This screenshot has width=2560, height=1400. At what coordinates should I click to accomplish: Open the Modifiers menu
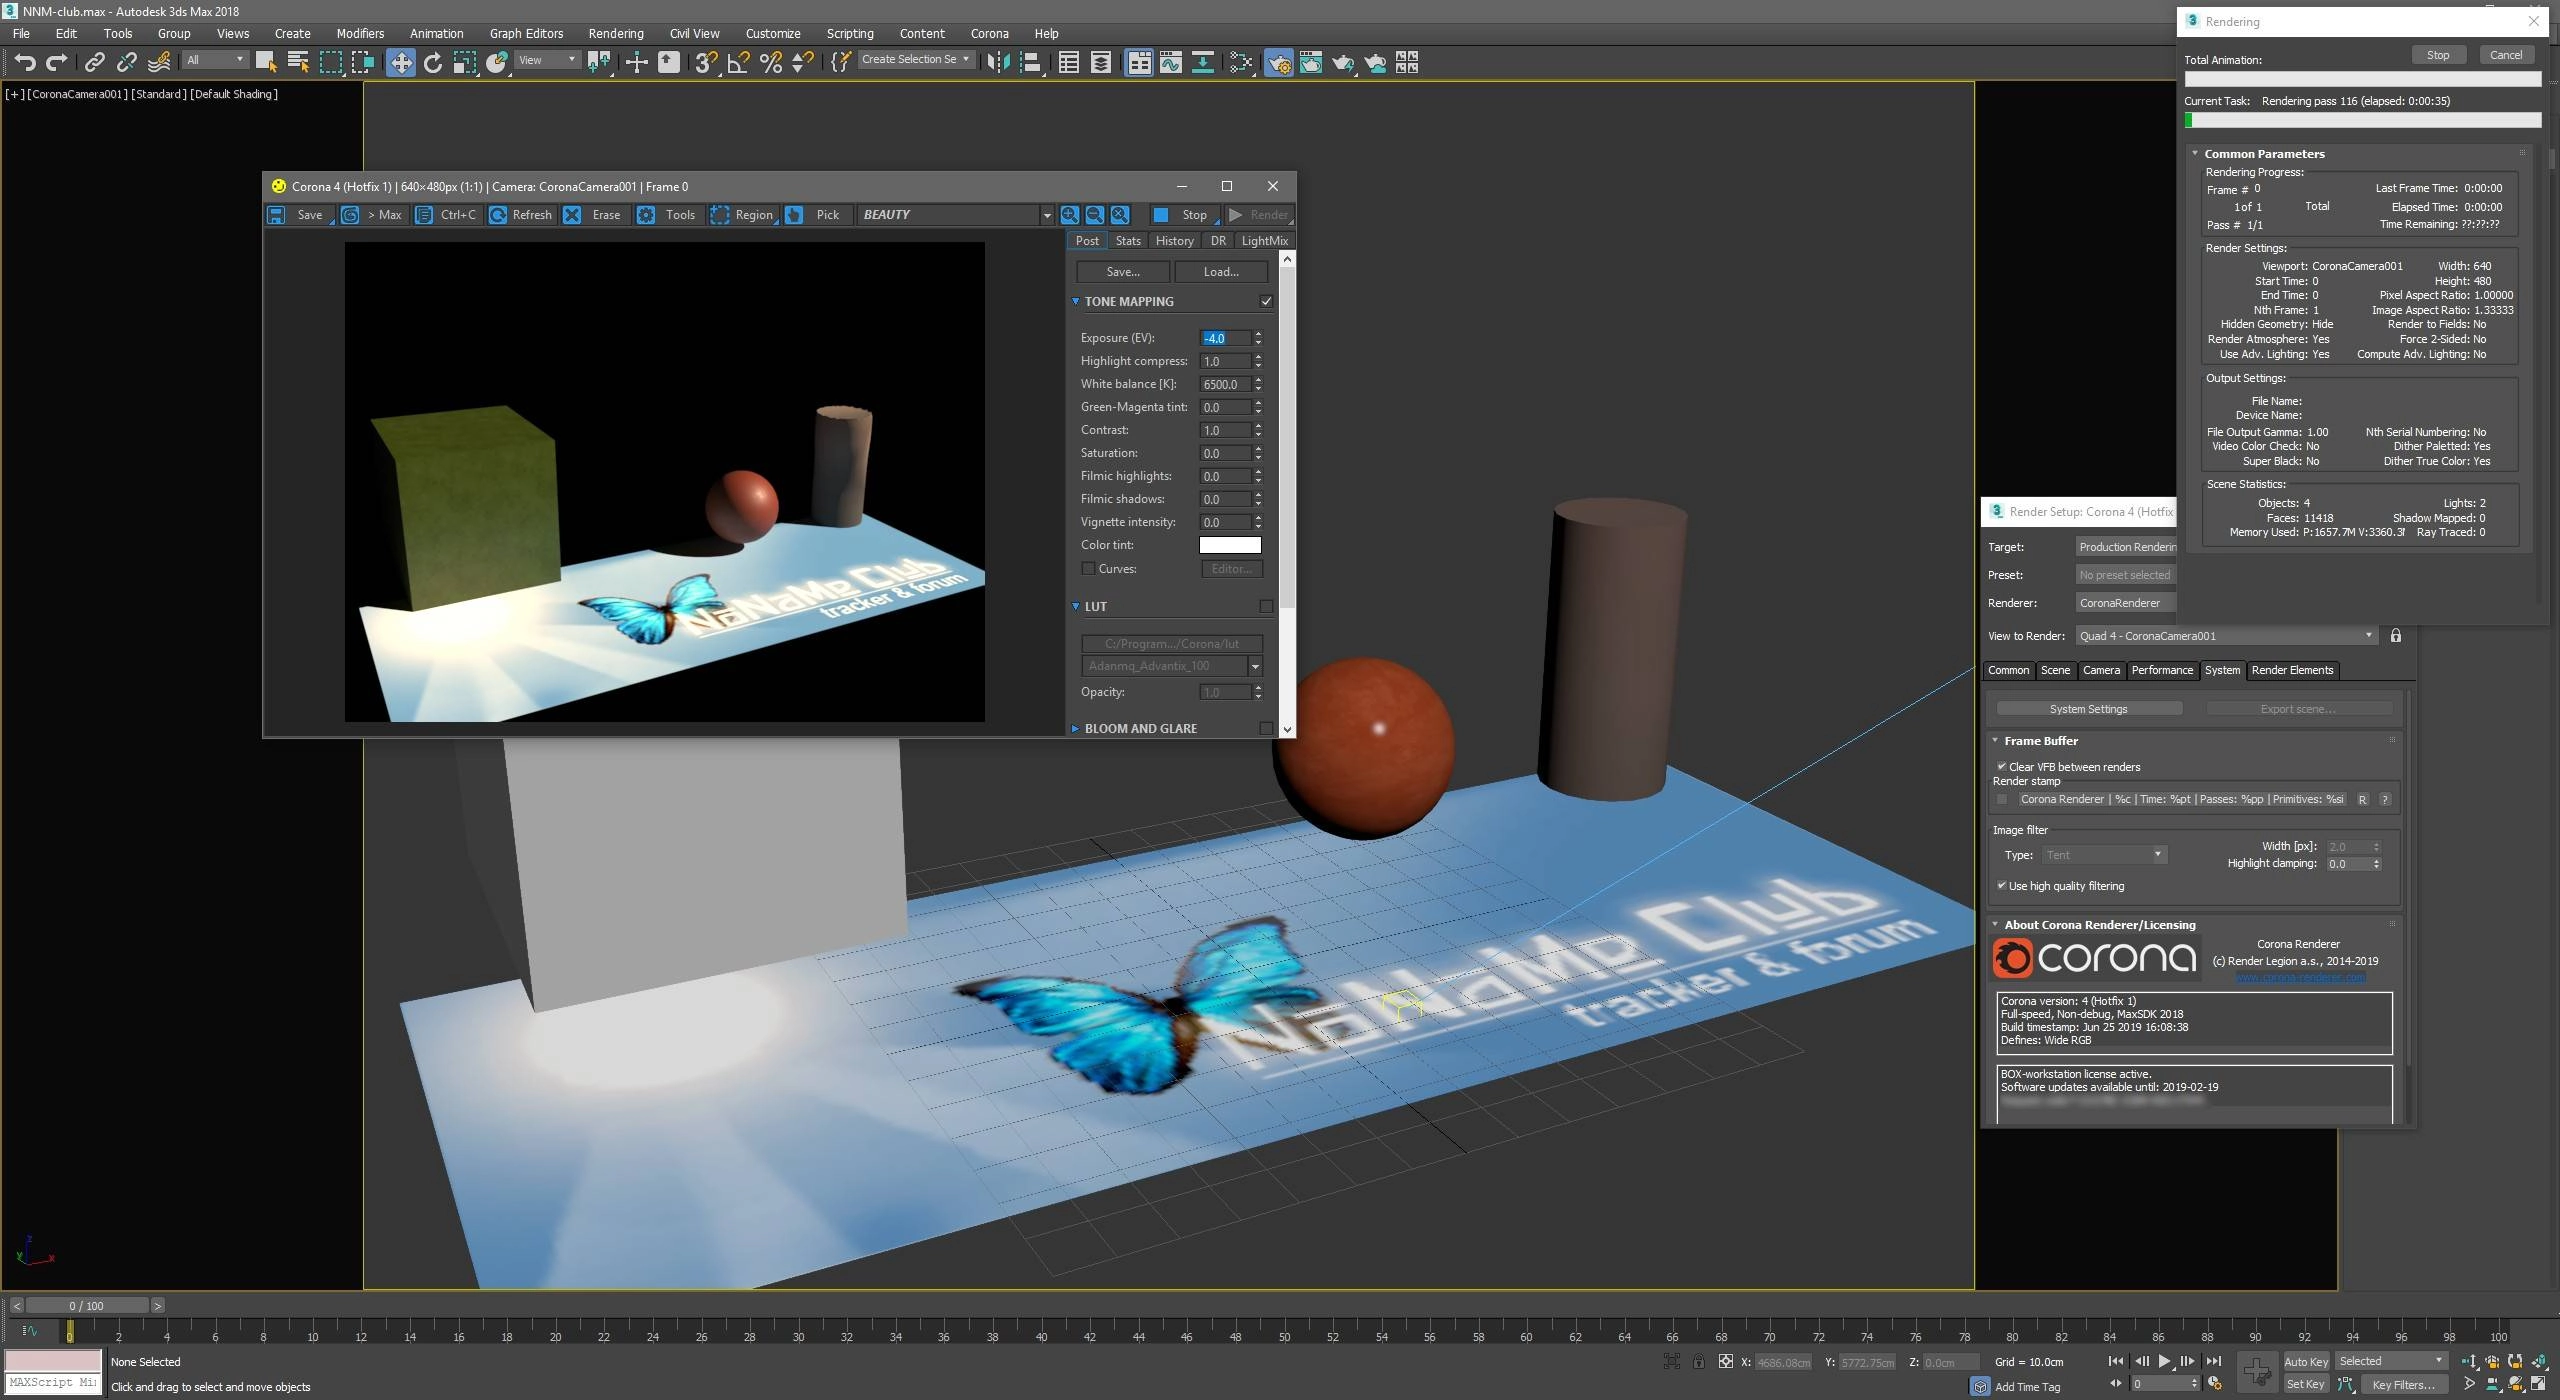(360, 33)
